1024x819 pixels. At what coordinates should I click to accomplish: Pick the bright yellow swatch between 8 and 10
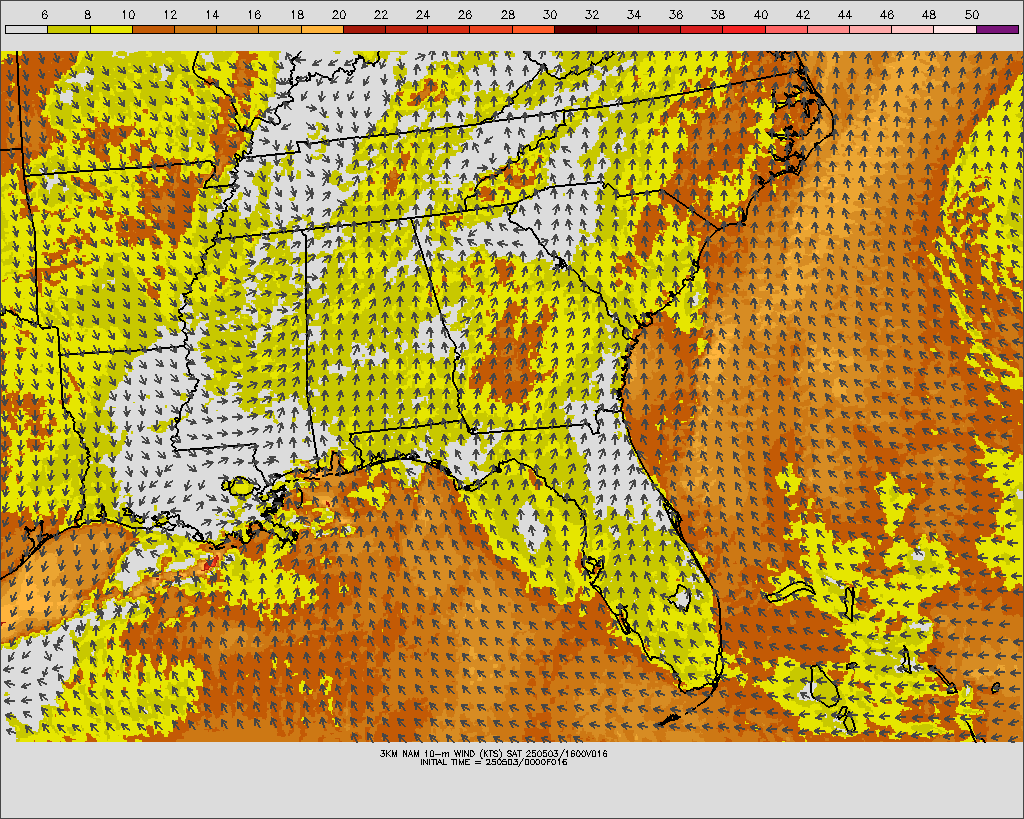point(112,29)
